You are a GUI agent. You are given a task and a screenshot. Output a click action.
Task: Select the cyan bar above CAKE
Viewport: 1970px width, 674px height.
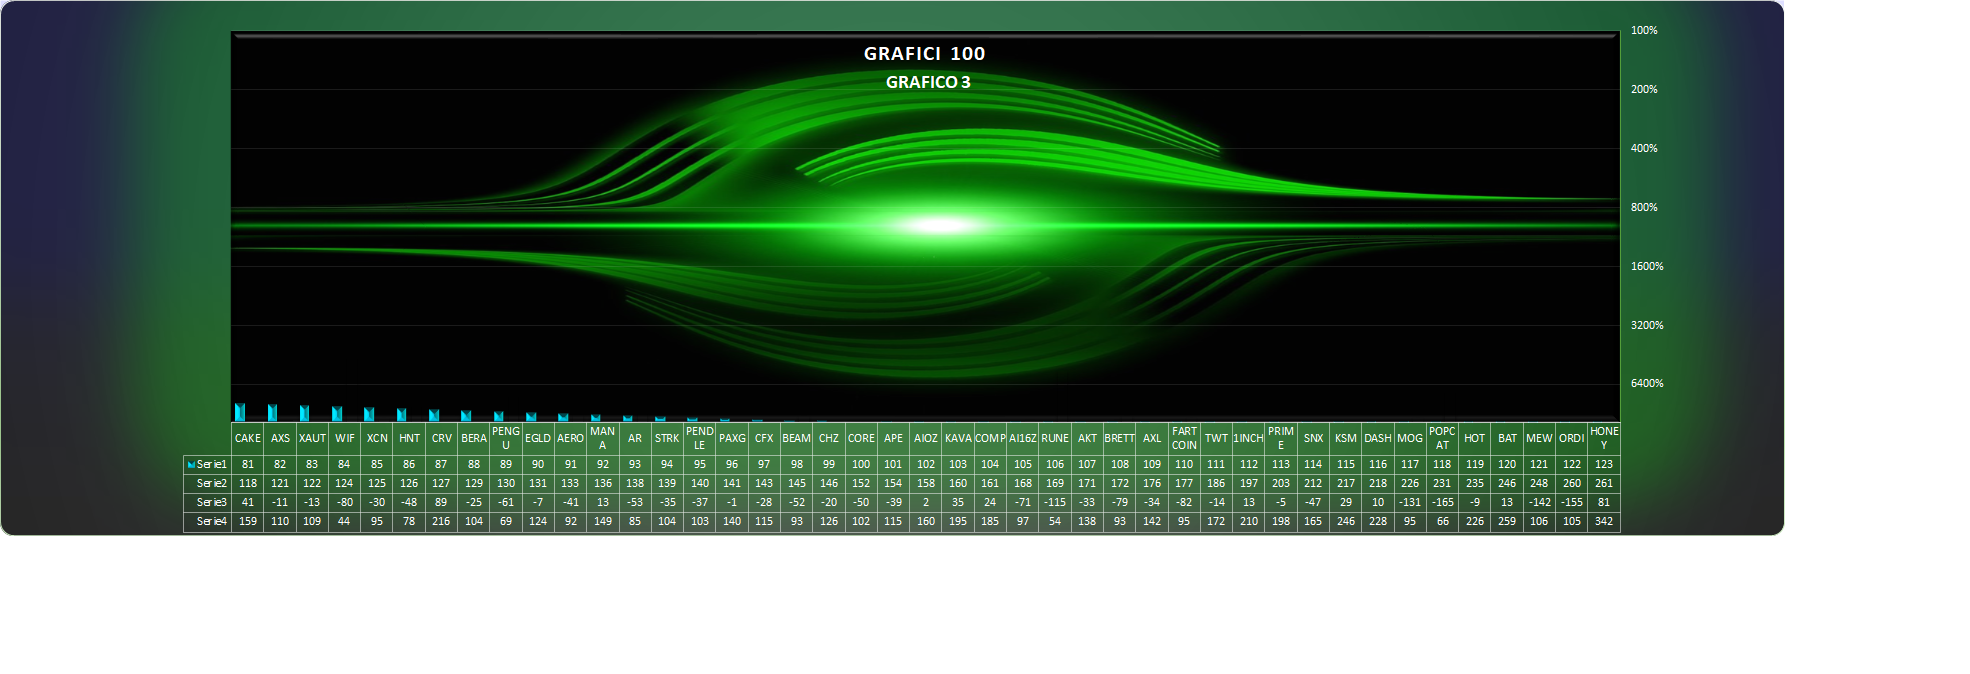pos(240,412)
